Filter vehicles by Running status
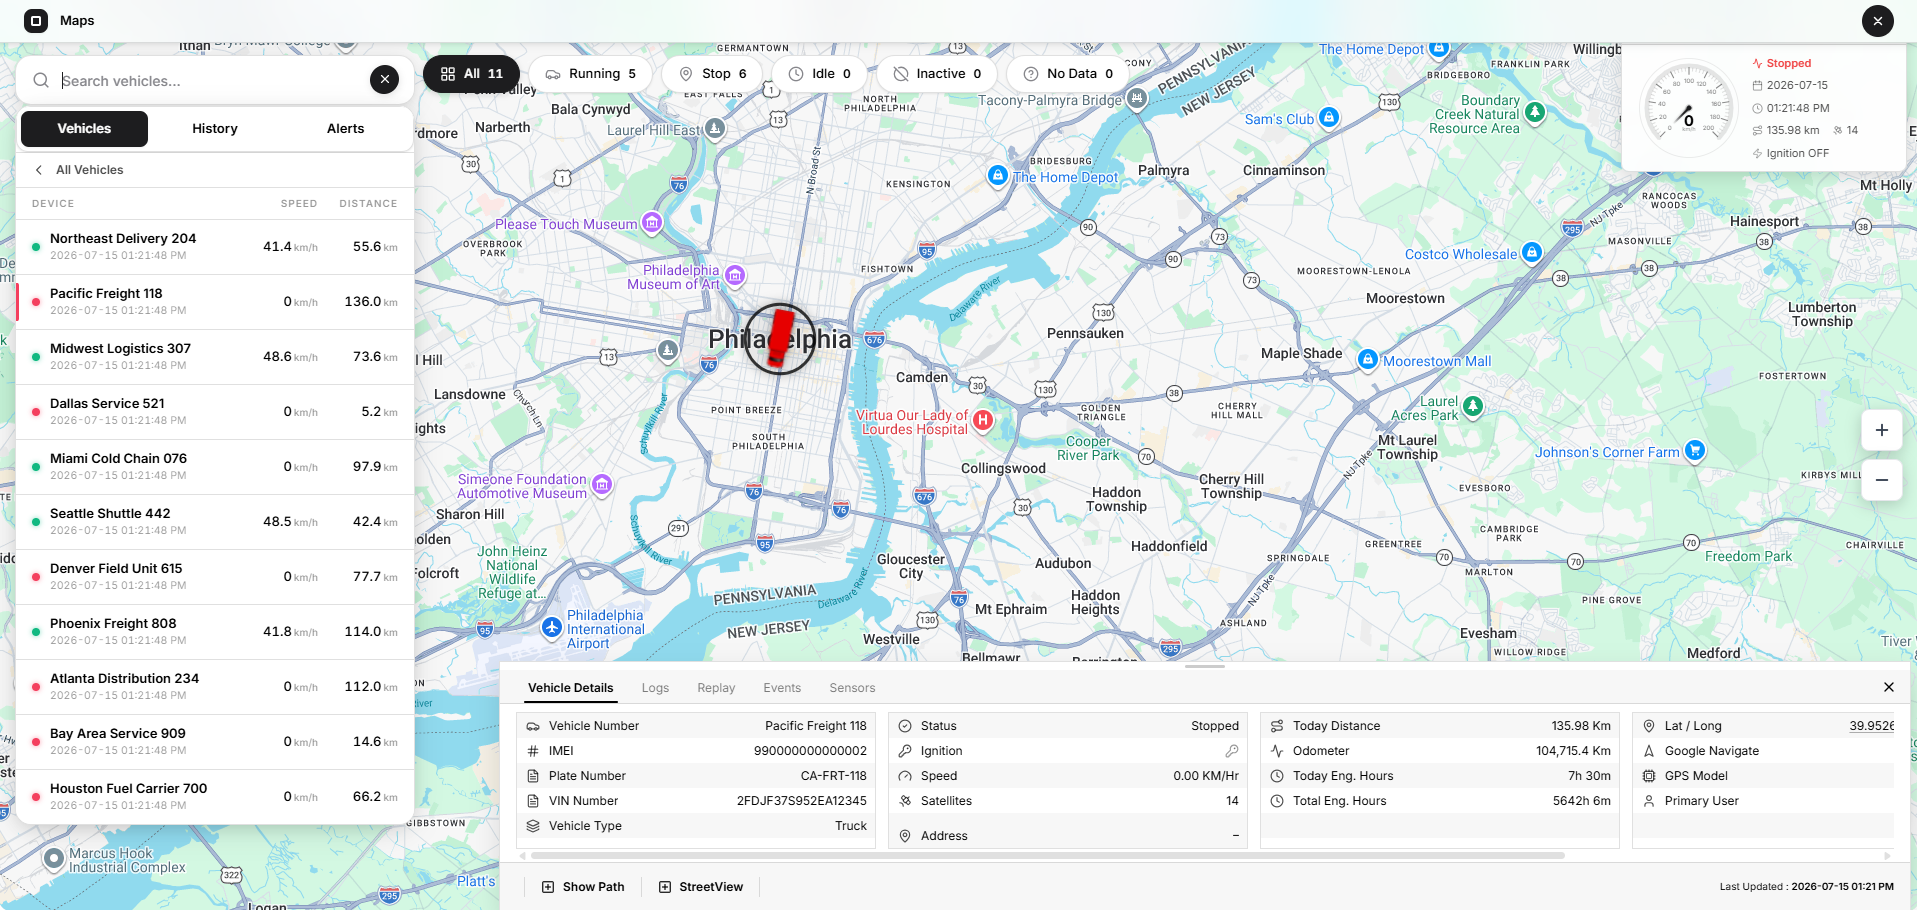 (590, 74)
